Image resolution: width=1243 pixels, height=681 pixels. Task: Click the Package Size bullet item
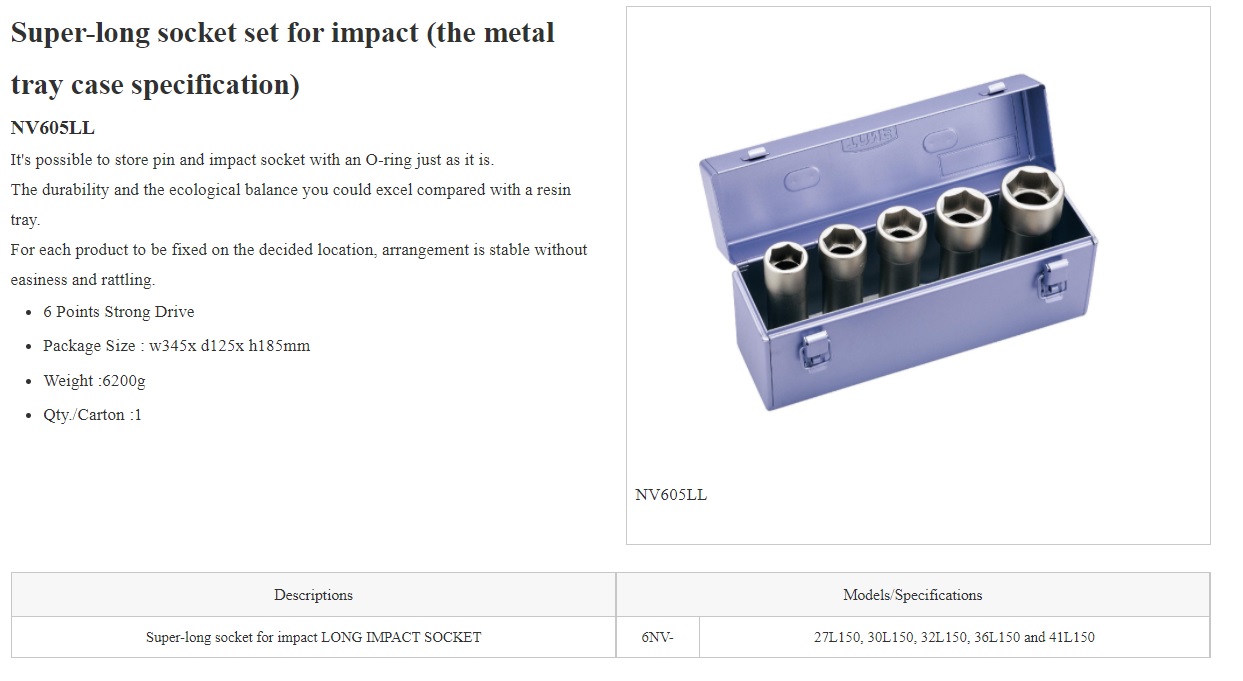(x=176, y=346)
